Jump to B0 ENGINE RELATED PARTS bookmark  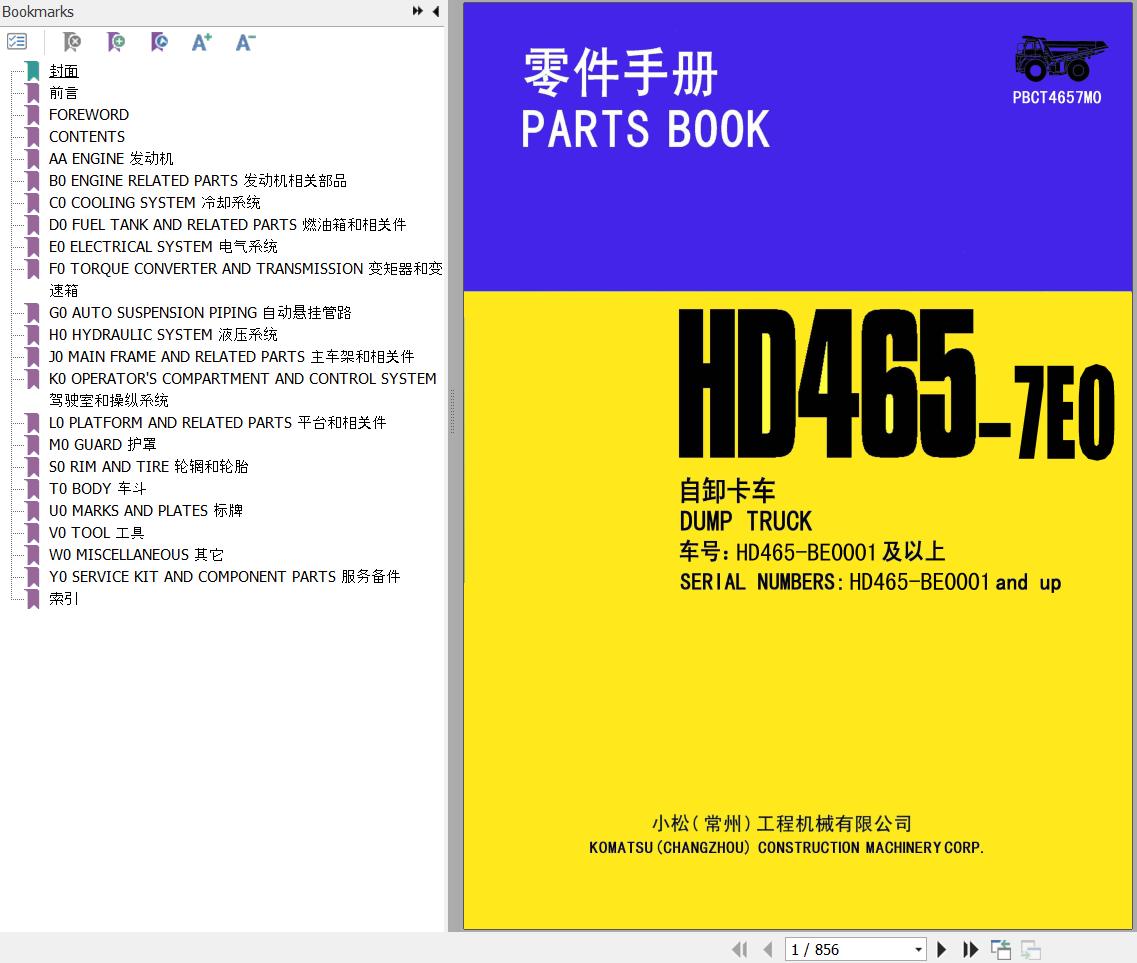pyautogui.click(x=197, y=181)
